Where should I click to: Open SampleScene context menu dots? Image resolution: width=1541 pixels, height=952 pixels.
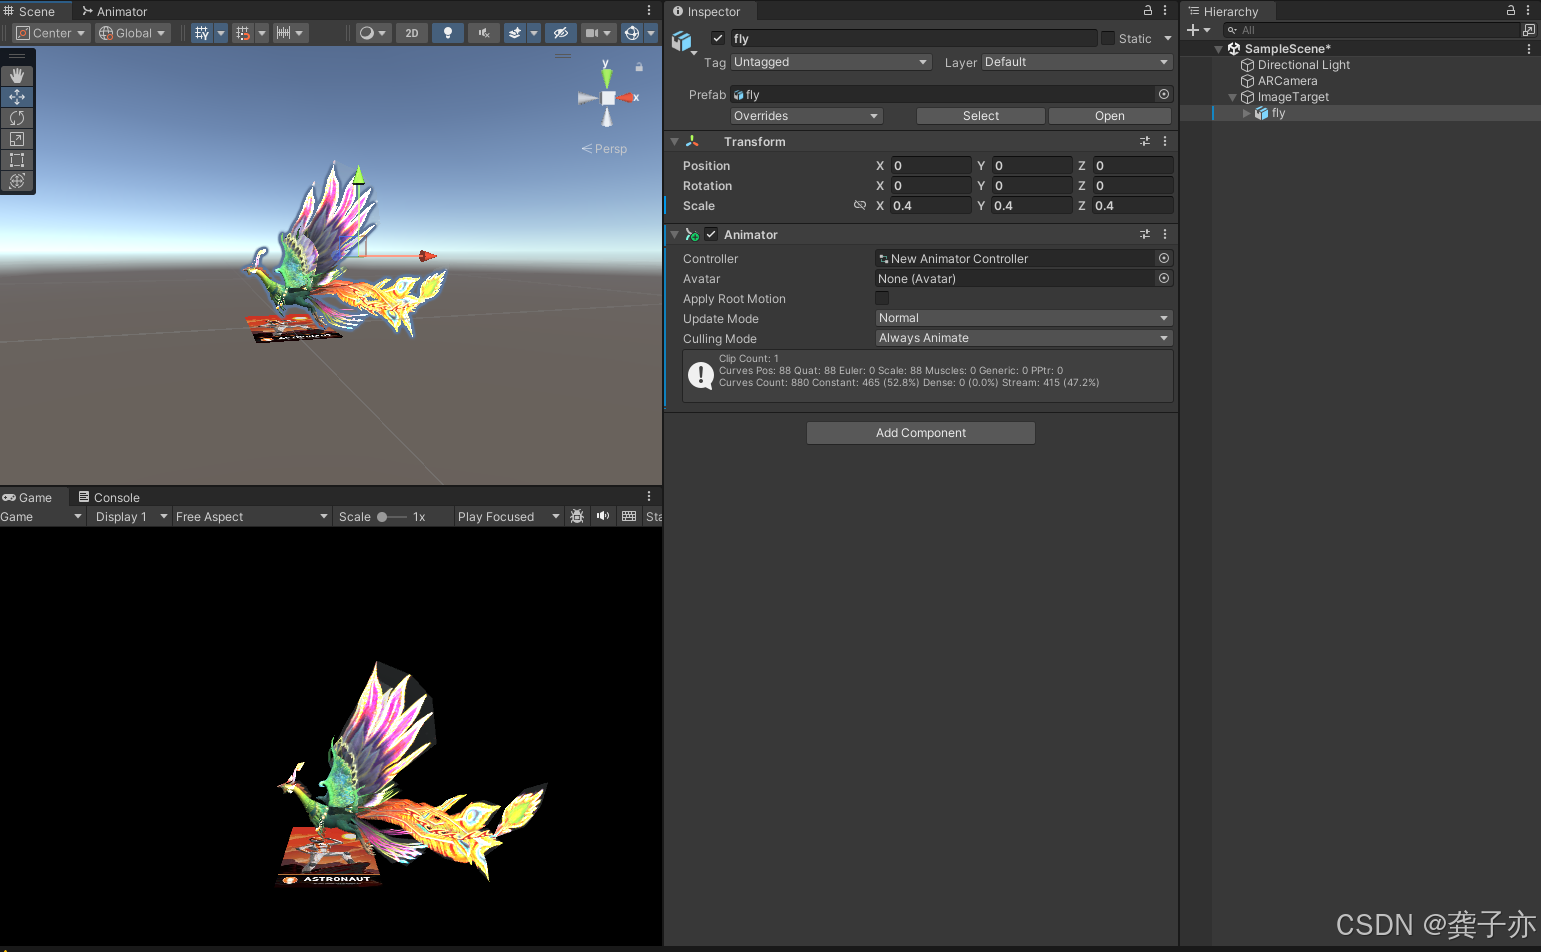point(1529,49)
